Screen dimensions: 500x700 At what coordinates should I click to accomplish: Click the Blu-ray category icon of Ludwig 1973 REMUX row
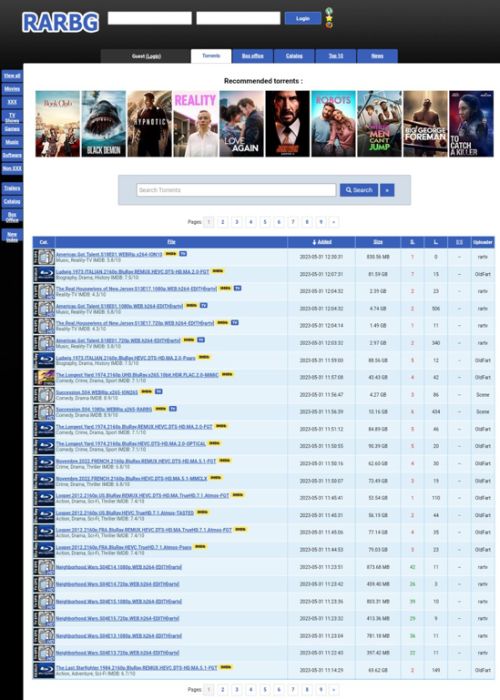click(44, 274)
